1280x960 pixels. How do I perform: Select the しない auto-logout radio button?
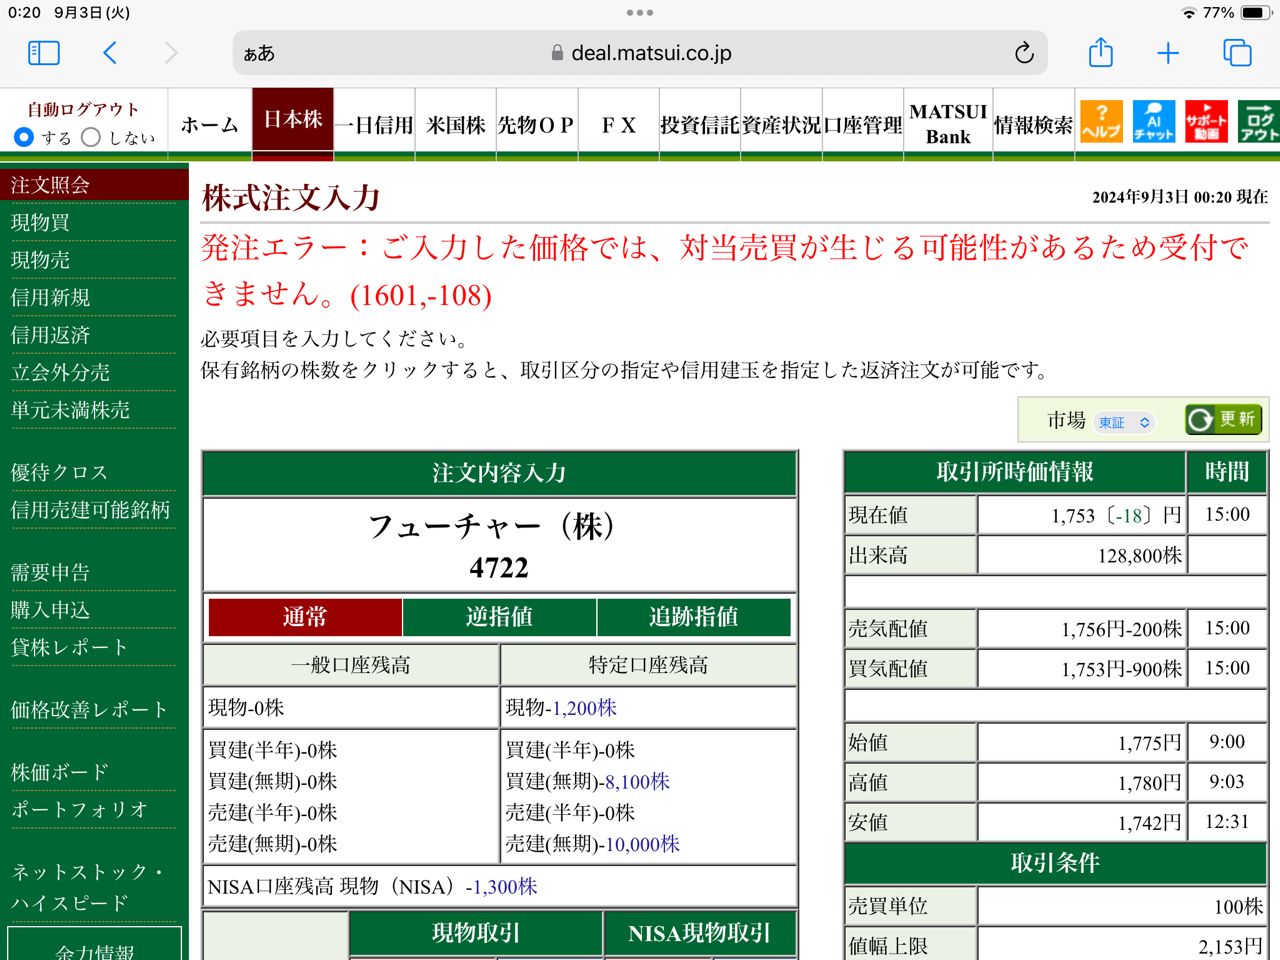pyautogui.click(x=91, y=137)
